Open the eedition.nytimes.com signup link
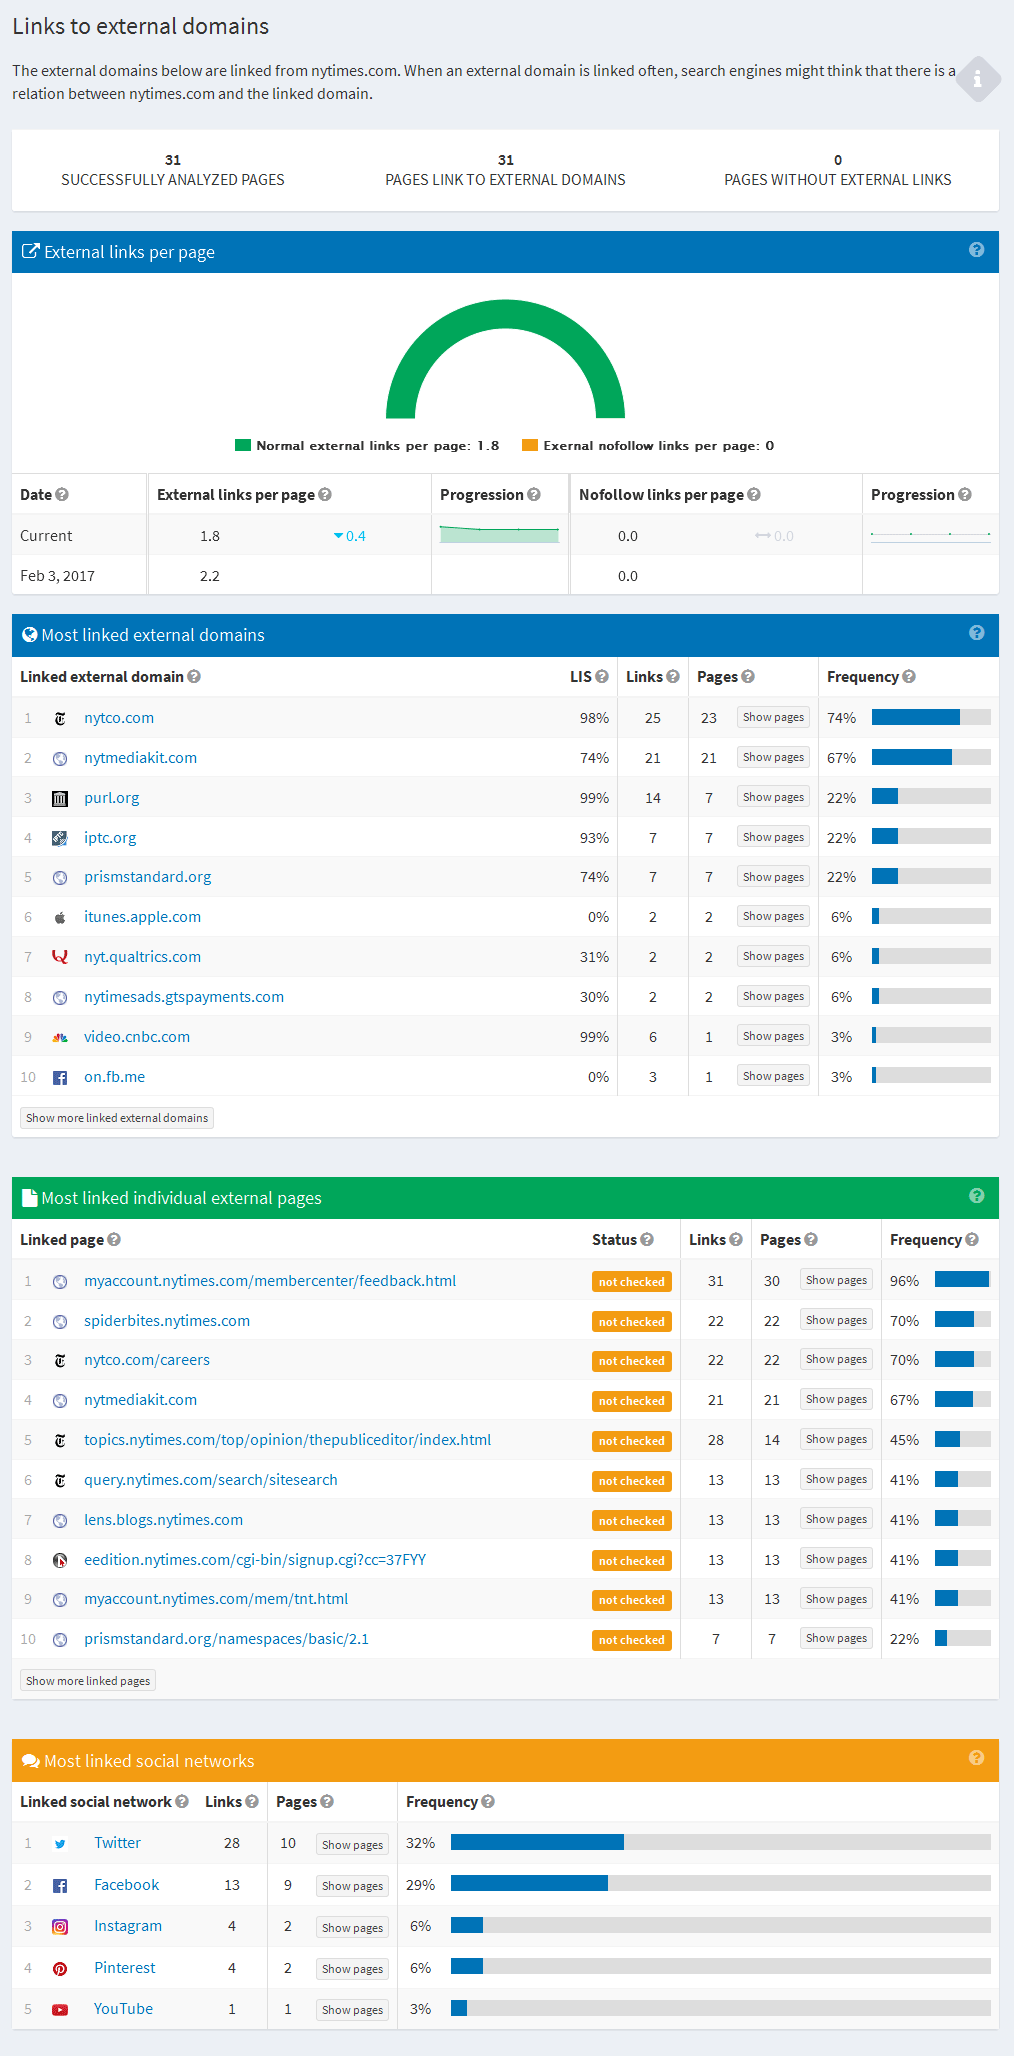 pos(255,1560)
